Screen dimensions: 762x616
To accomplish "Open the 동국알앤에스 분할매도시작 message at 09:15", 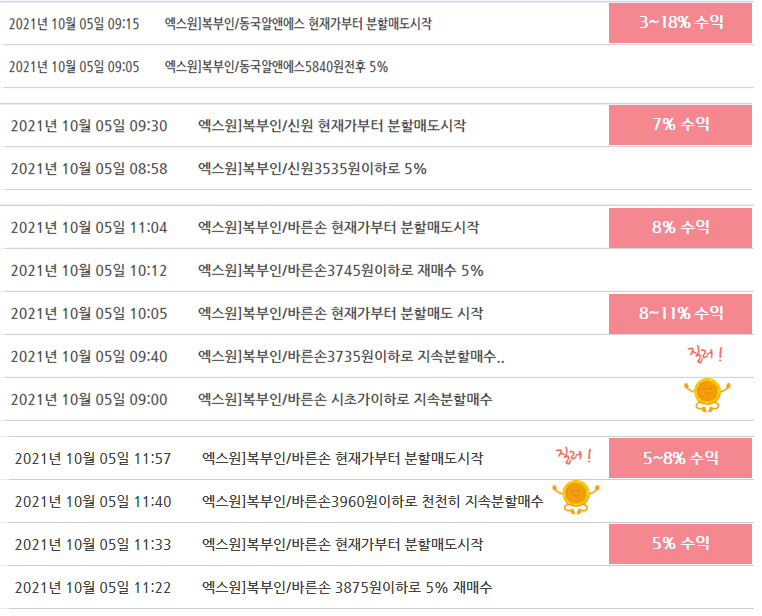I will (298, 23).
